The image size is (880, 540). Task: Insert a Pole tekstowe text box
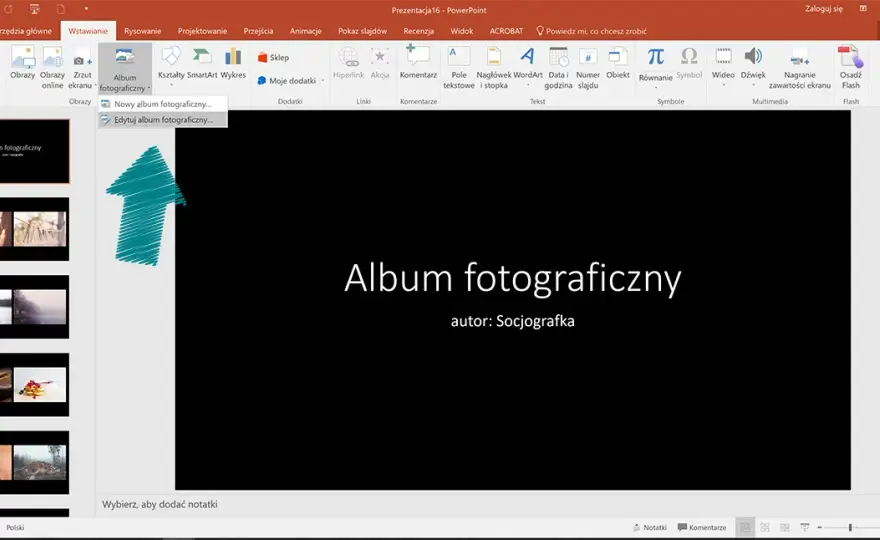pyautogui.click(x=459, y=67)
